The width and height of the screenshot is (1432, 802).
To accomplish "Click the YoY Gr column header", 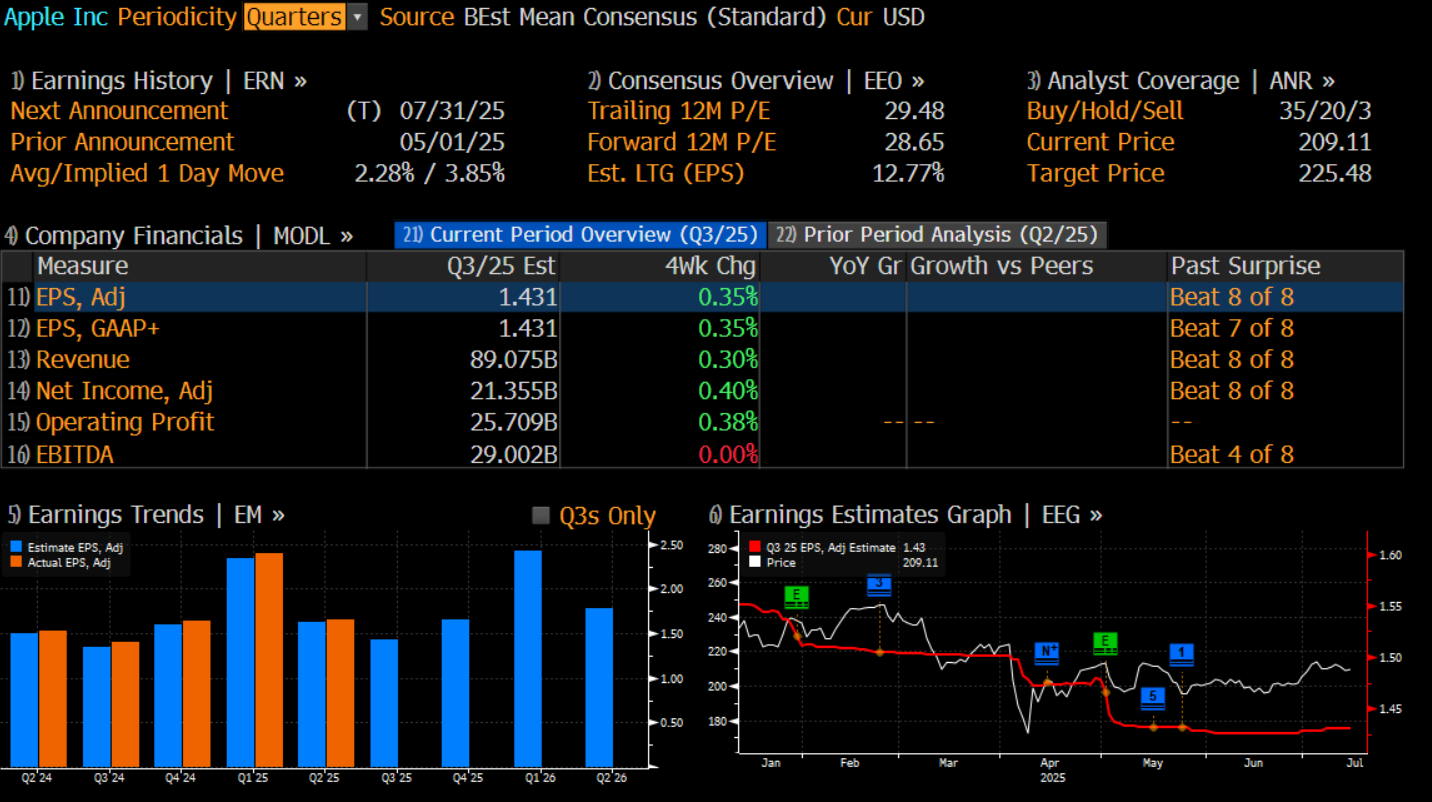I will click(833, 266).
